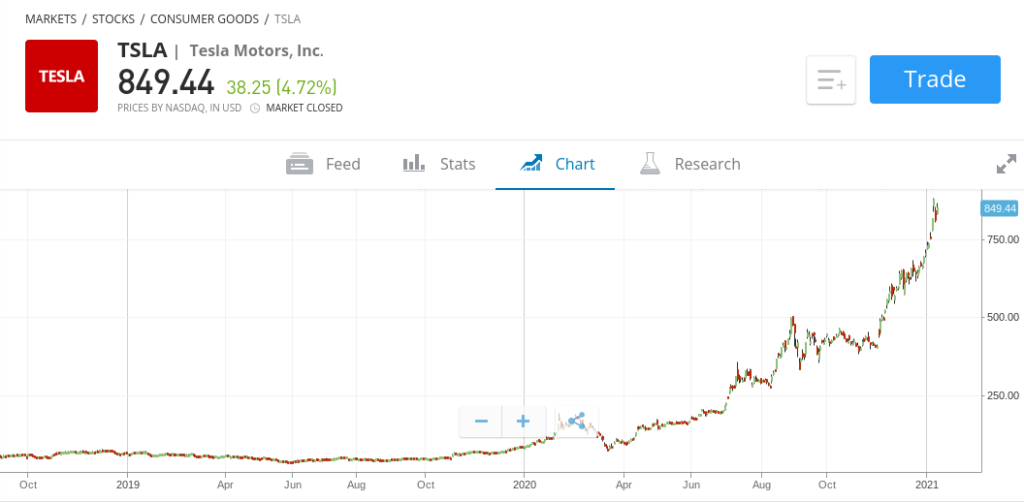
Task: Go to MARKETS breadcrumb link
Action: tap(50, 19)
